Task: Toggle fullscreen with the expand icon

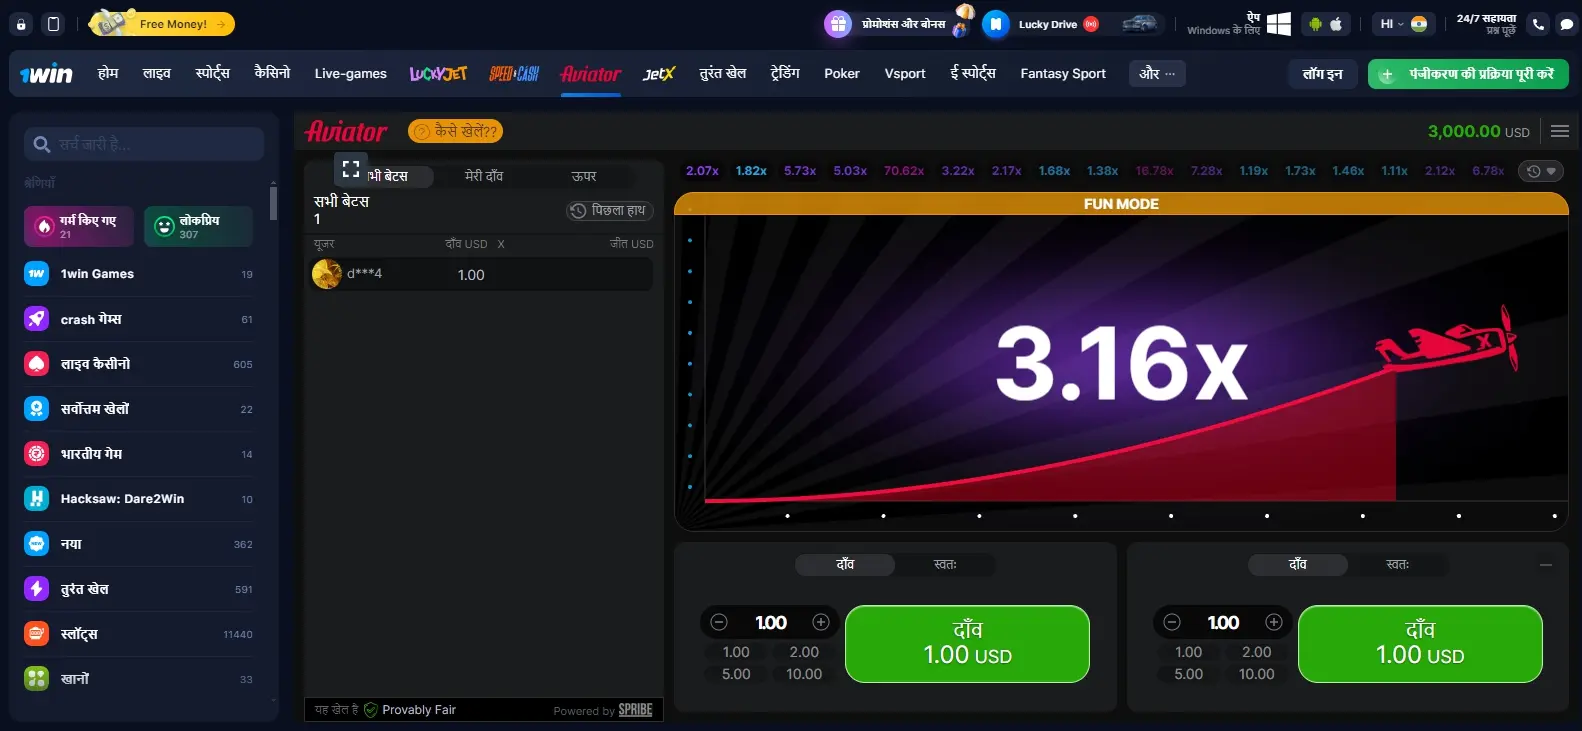Action: 350,169
